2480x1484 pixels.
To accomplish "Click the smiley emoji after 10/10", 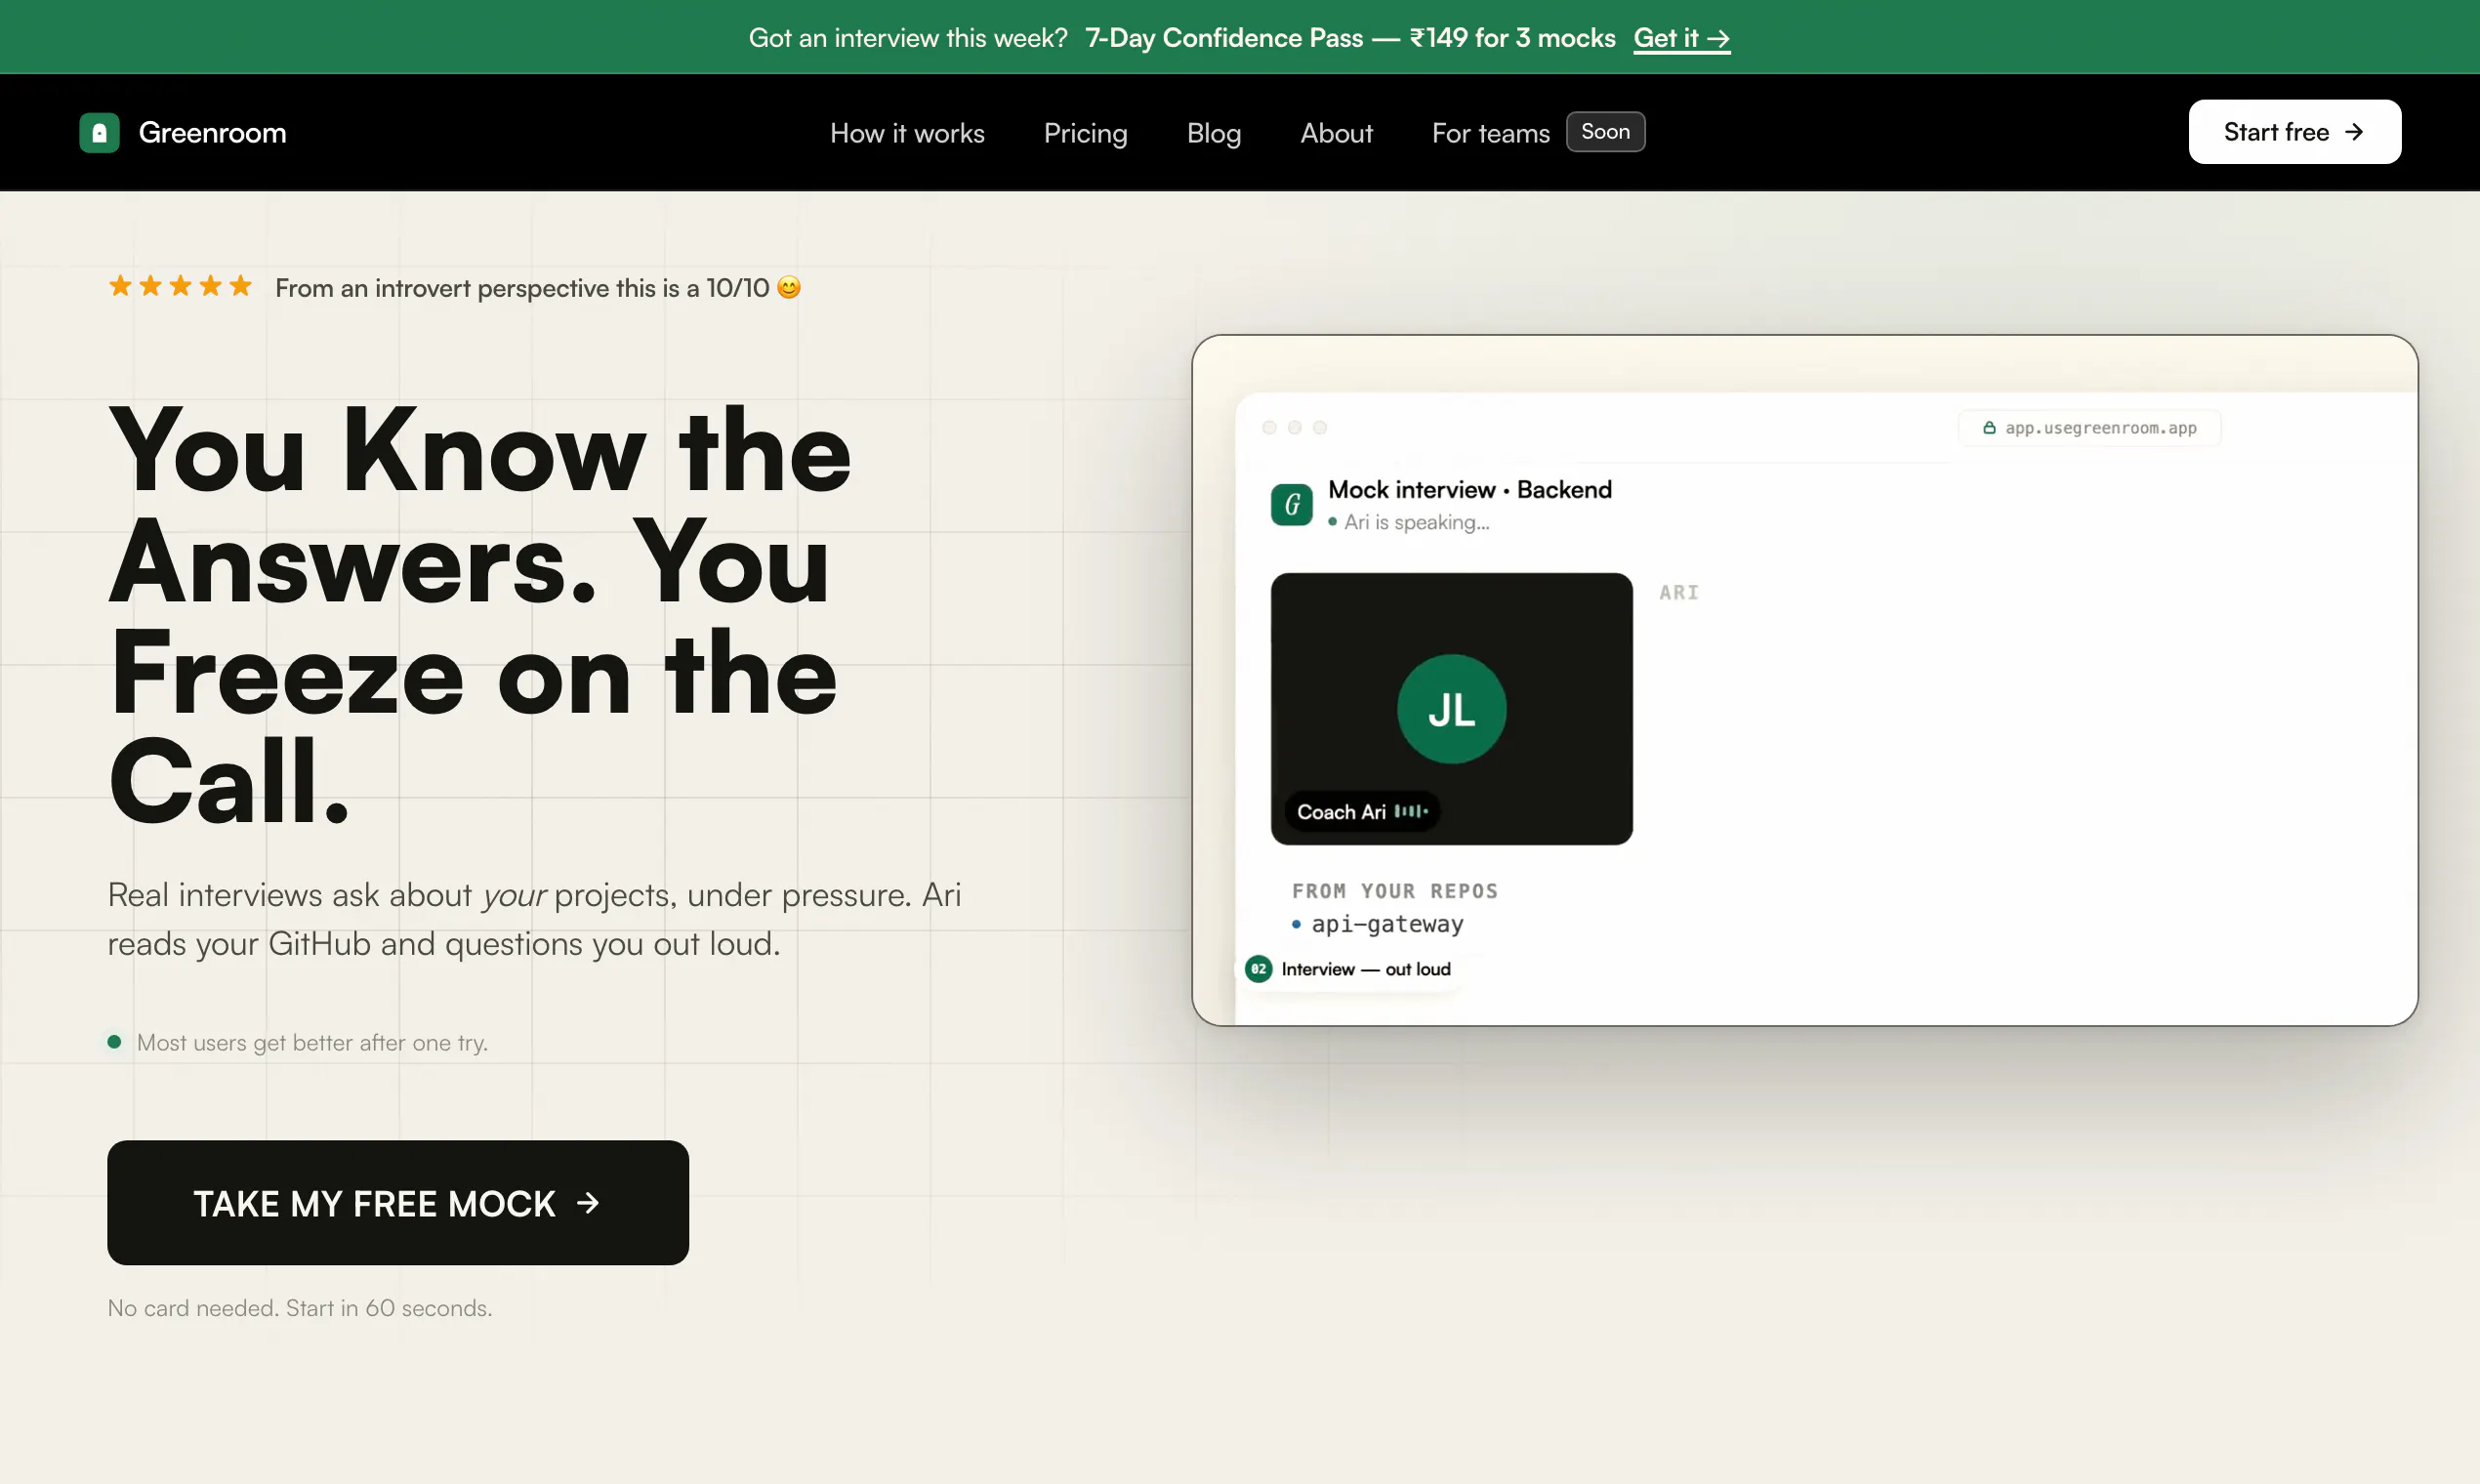I will [x=789, y=288].
